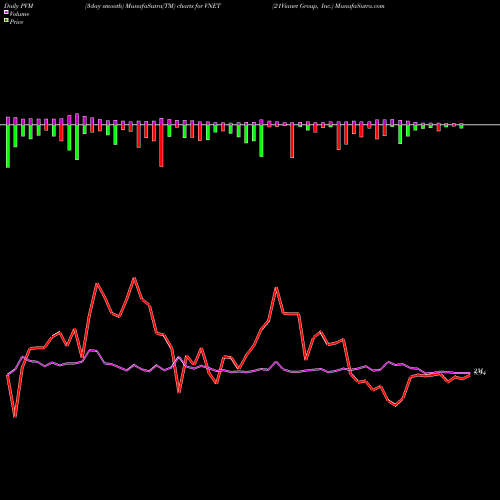Image resolution: width=500 pixels, height=500 pixels.
Task: Click the Price legend color swatch
Action: [x=6, y=21]
